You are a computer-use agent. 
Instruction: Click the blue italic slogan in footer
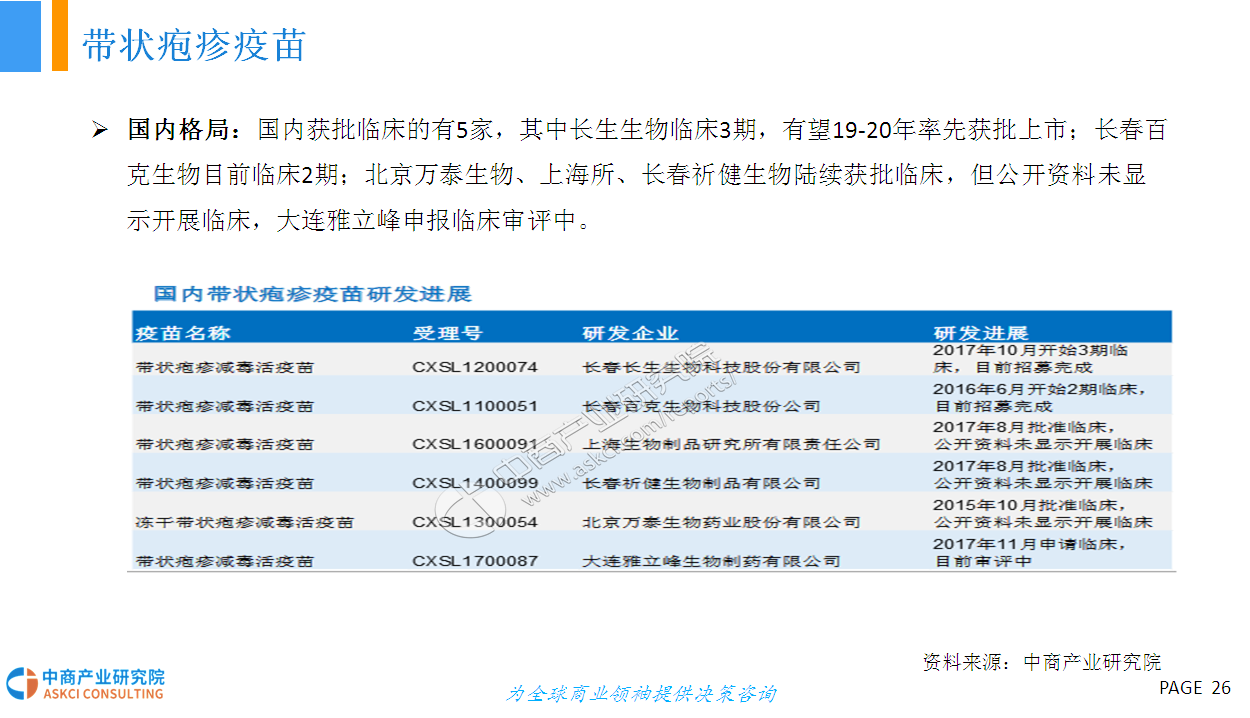640,694
